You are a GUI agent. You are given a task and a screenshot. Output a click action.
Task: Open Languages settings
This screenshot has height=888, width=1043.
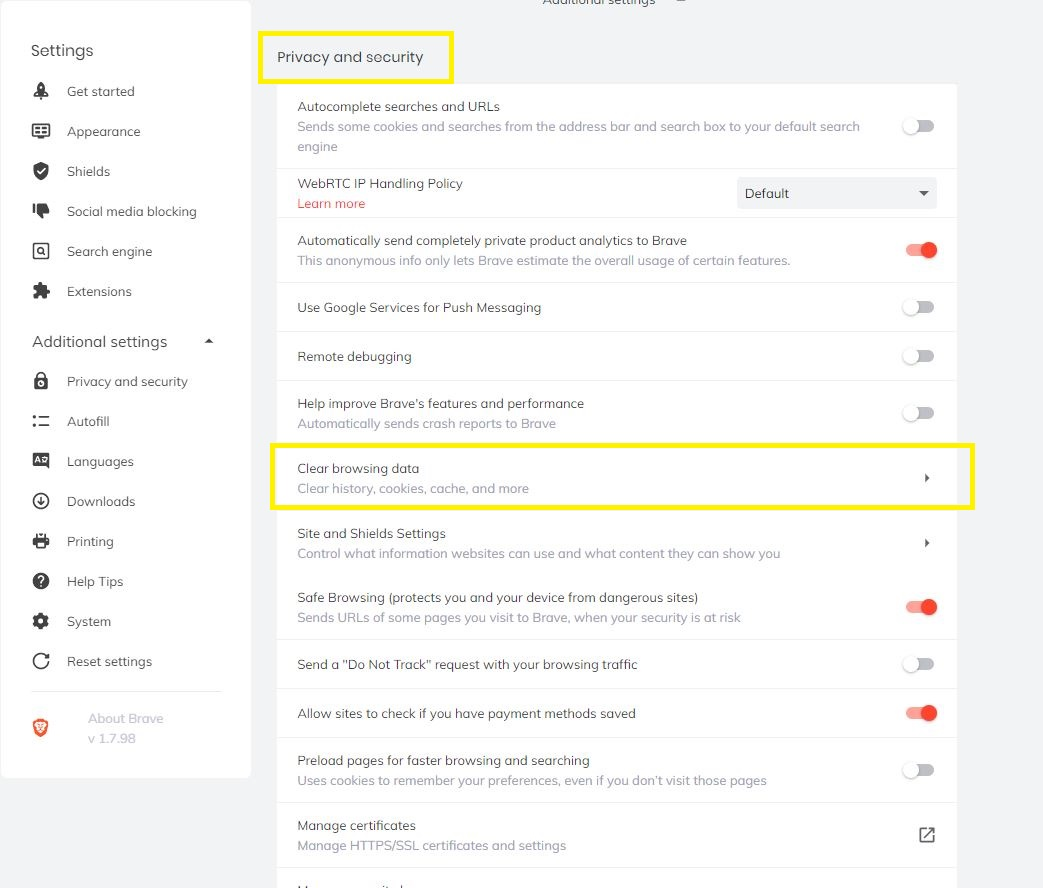[x=100, y=462]
